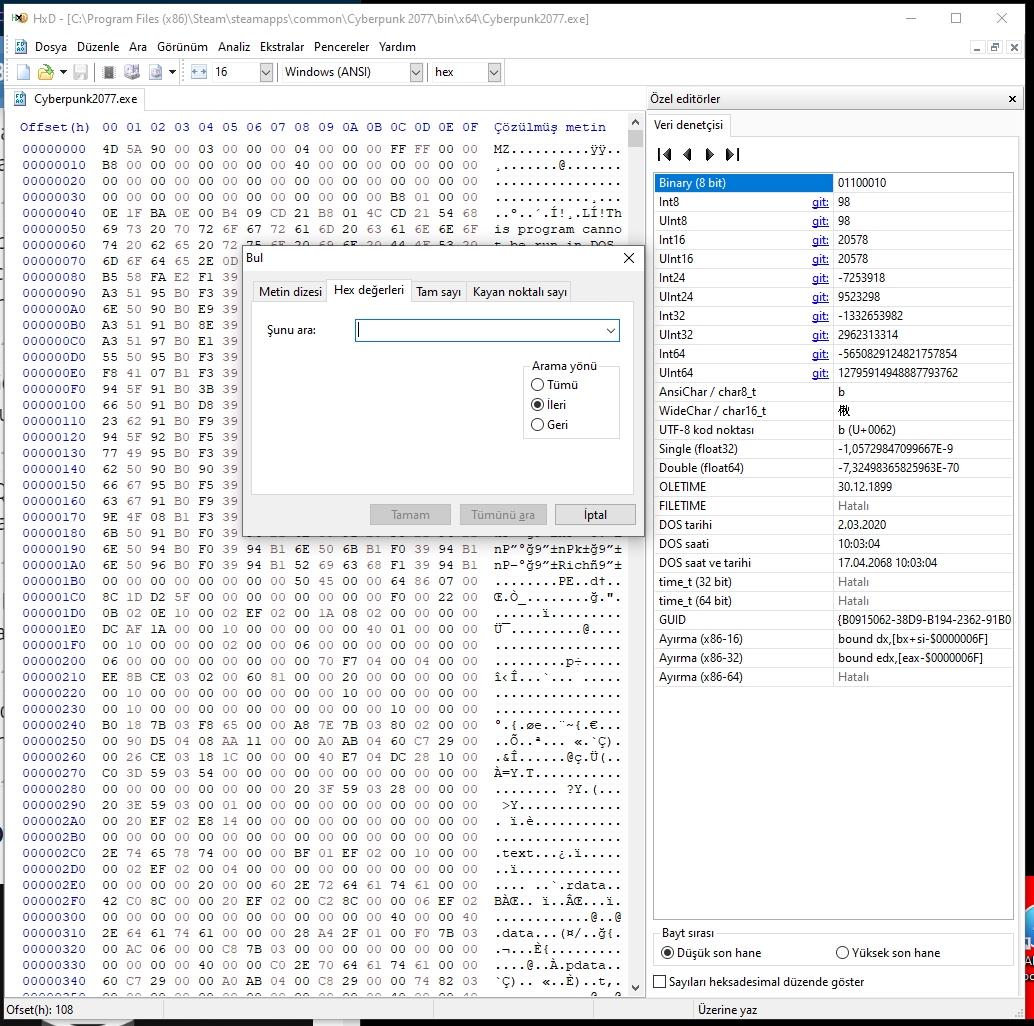Restore the inner document window

point(995,47)
